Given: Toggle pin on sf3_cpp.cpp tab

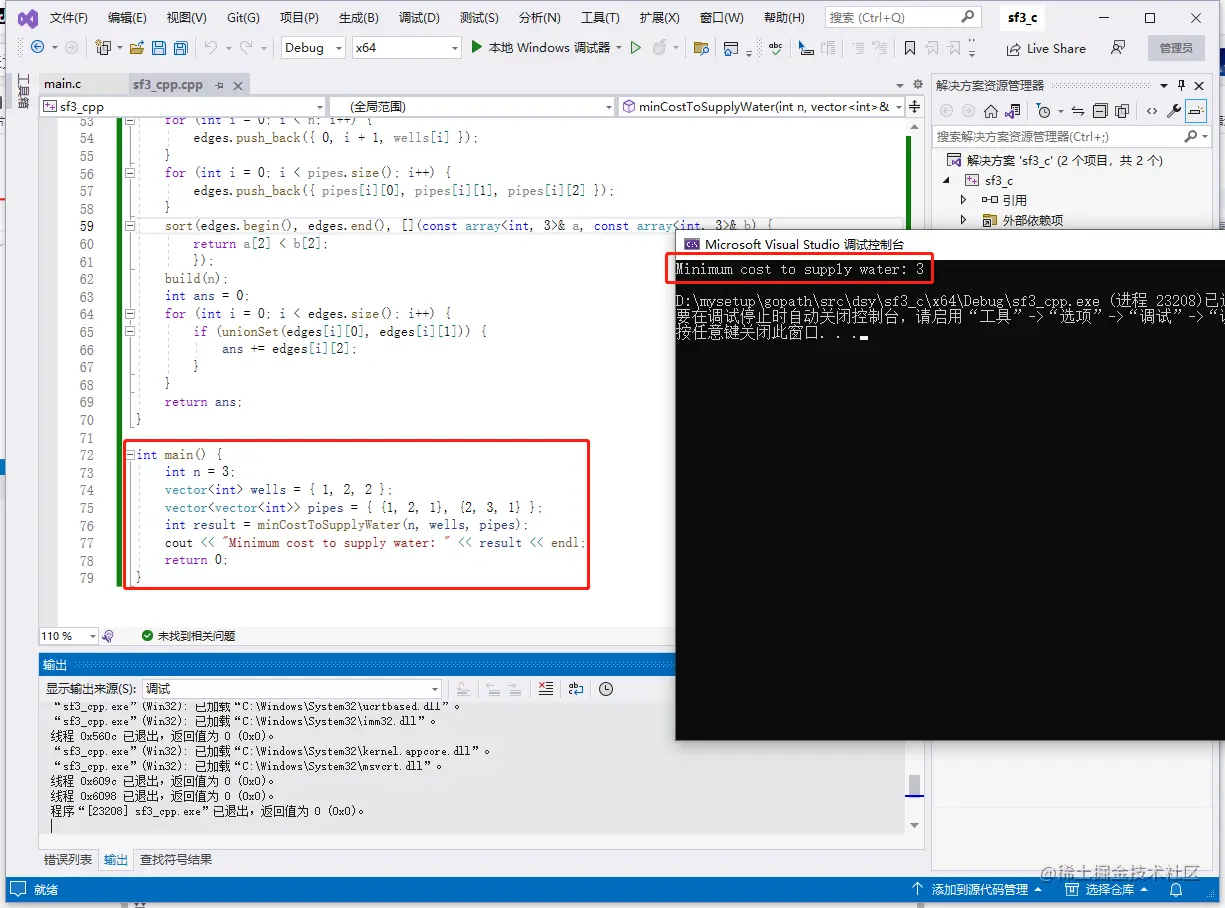Looking at the screenshot, I should coord(219,85).
